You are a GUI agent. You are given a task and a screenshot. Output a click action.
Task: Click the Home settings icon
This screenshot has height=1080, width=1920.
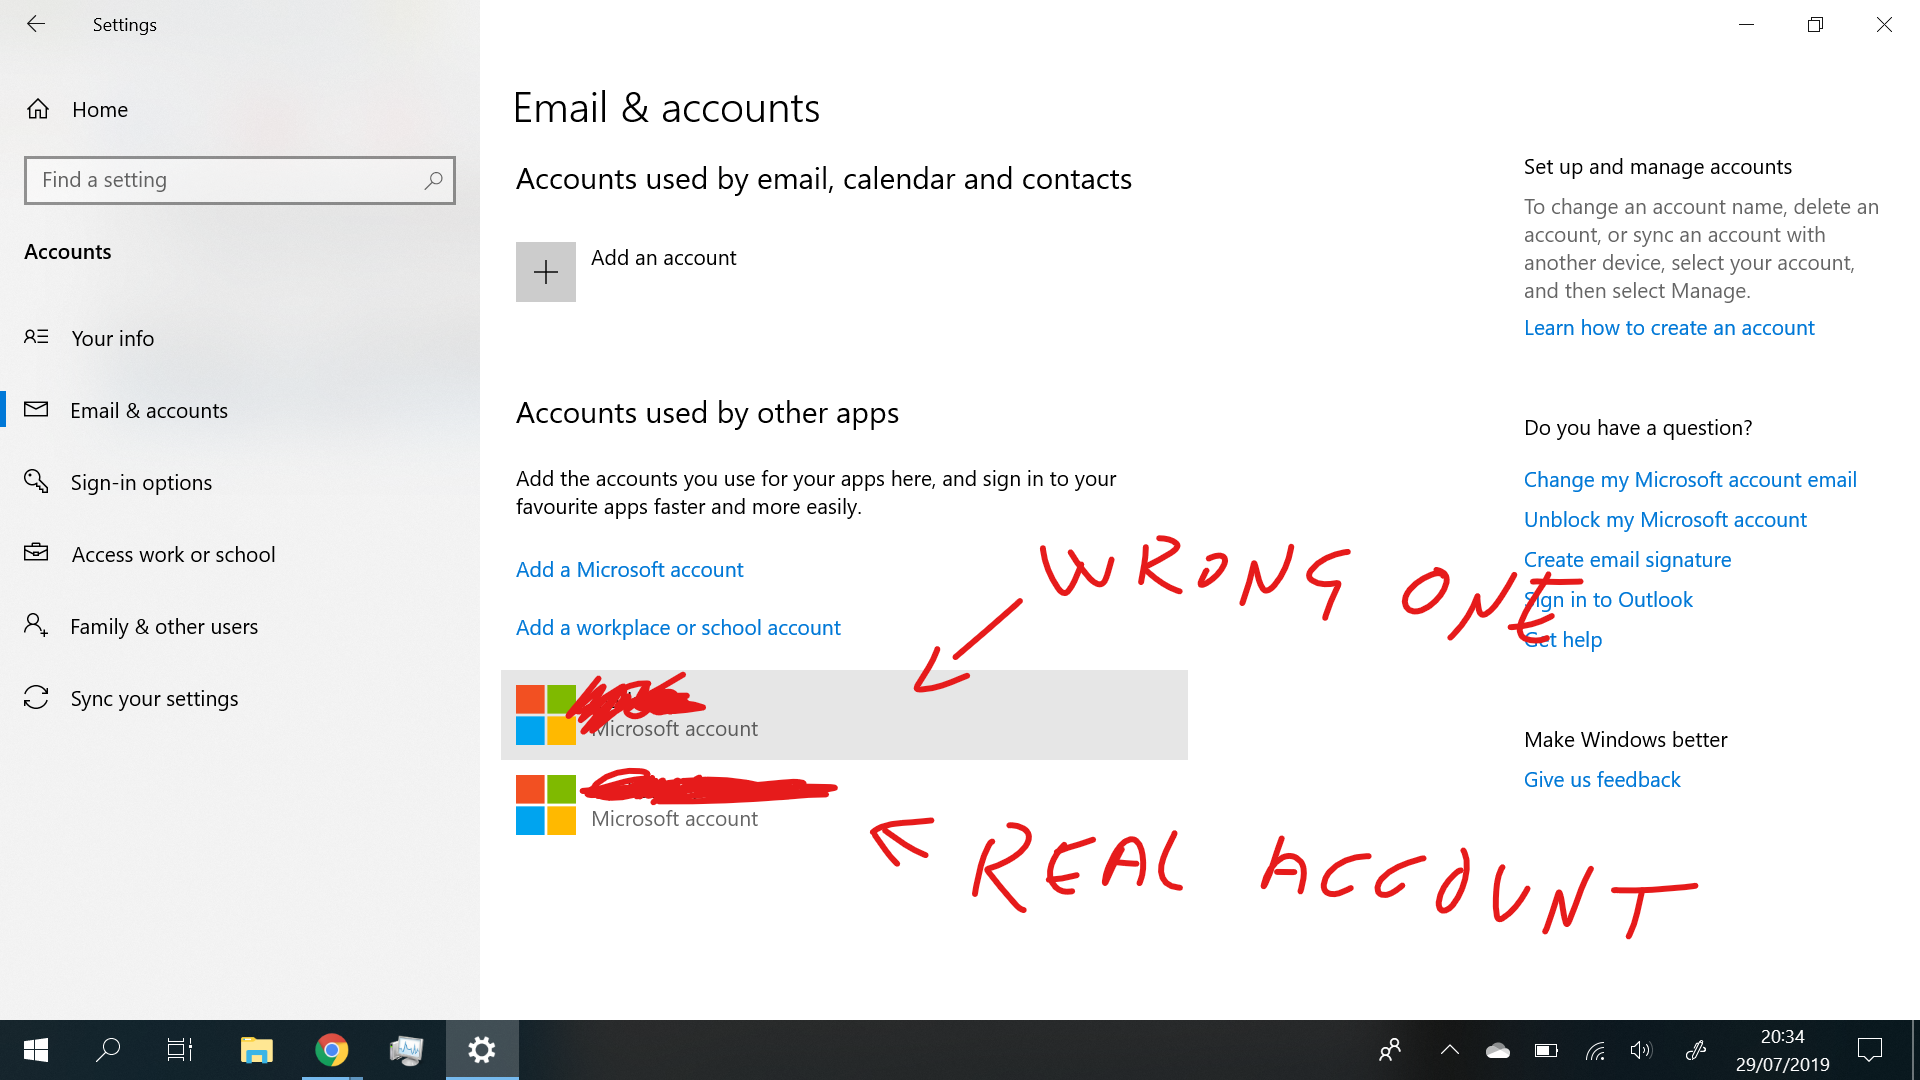coord(37,108)
